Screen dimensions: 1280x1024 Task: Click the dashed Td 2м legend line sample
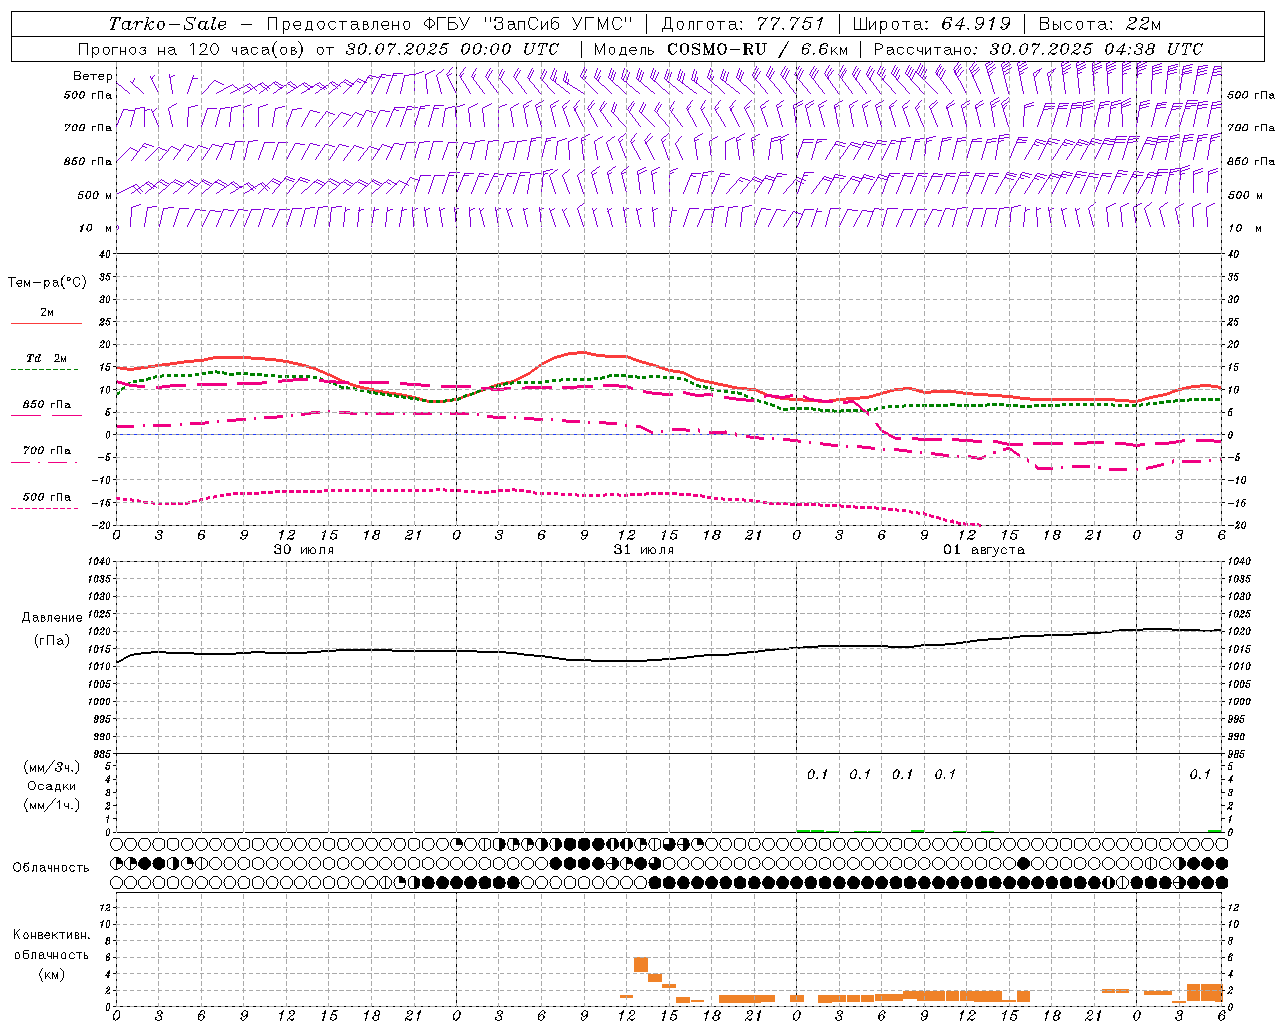click(x=46, y=370)
